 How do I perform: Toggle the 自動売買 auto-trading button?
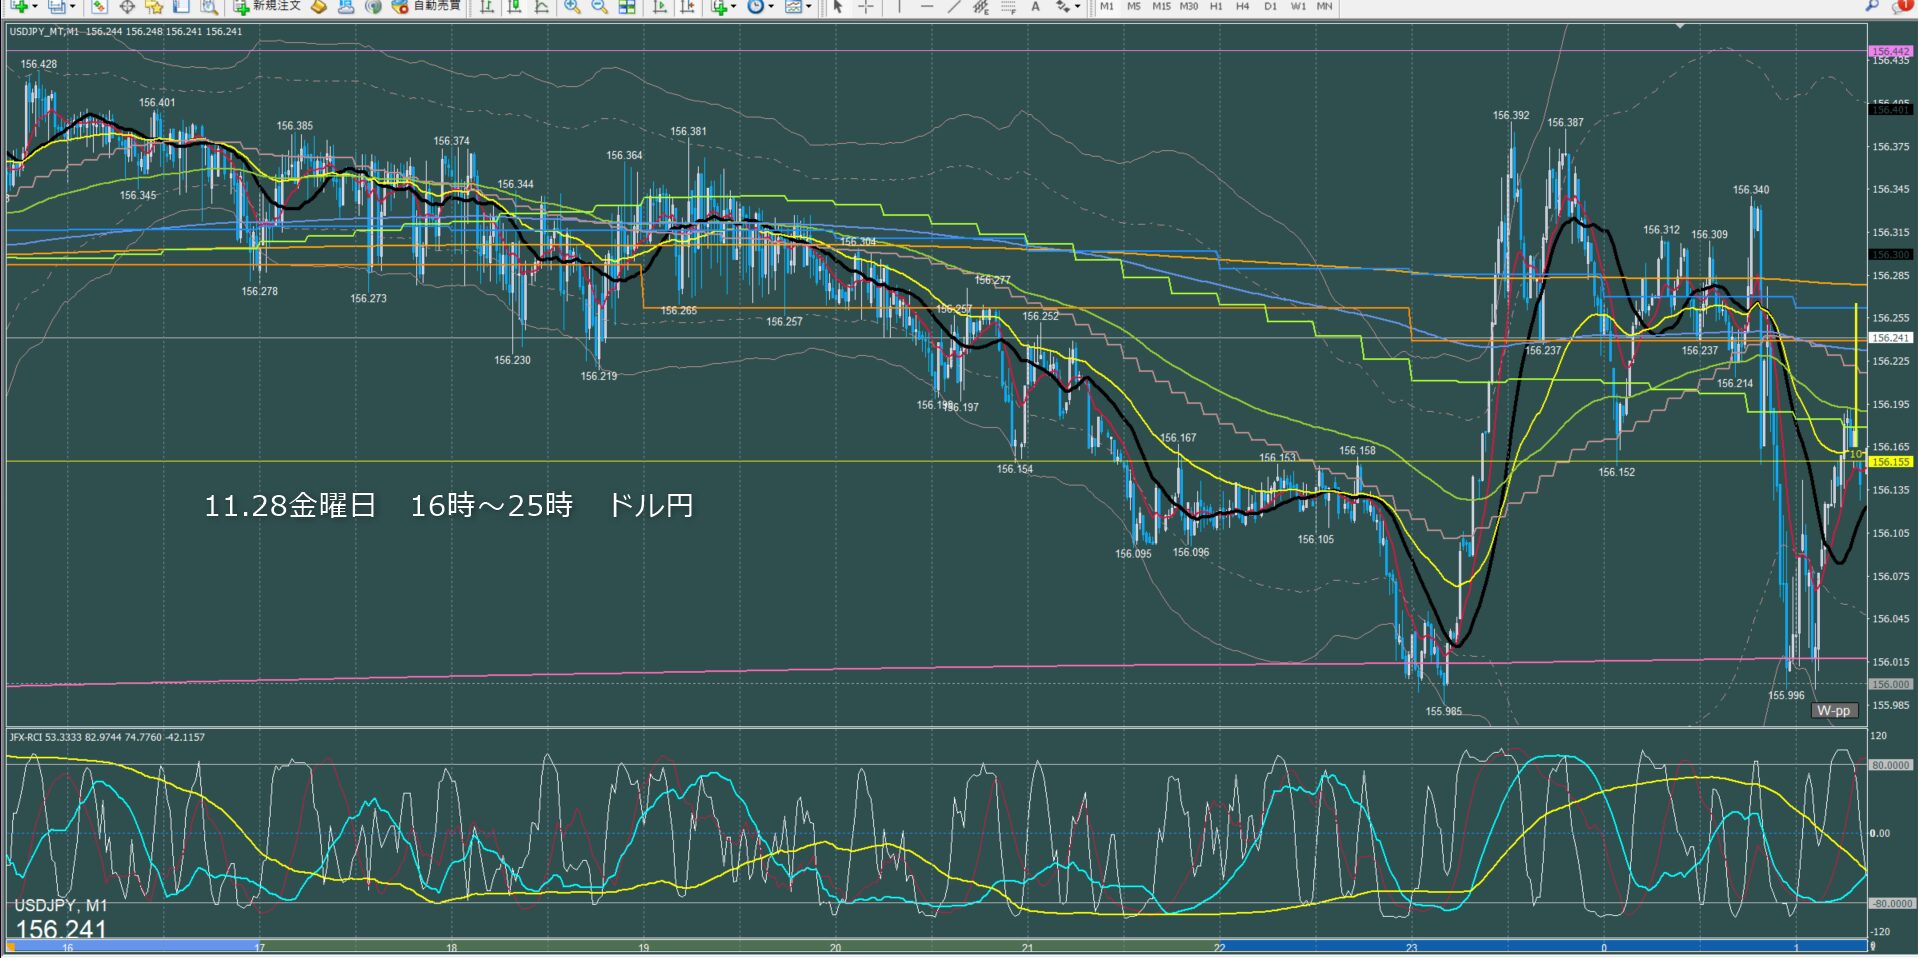(427, 7)
